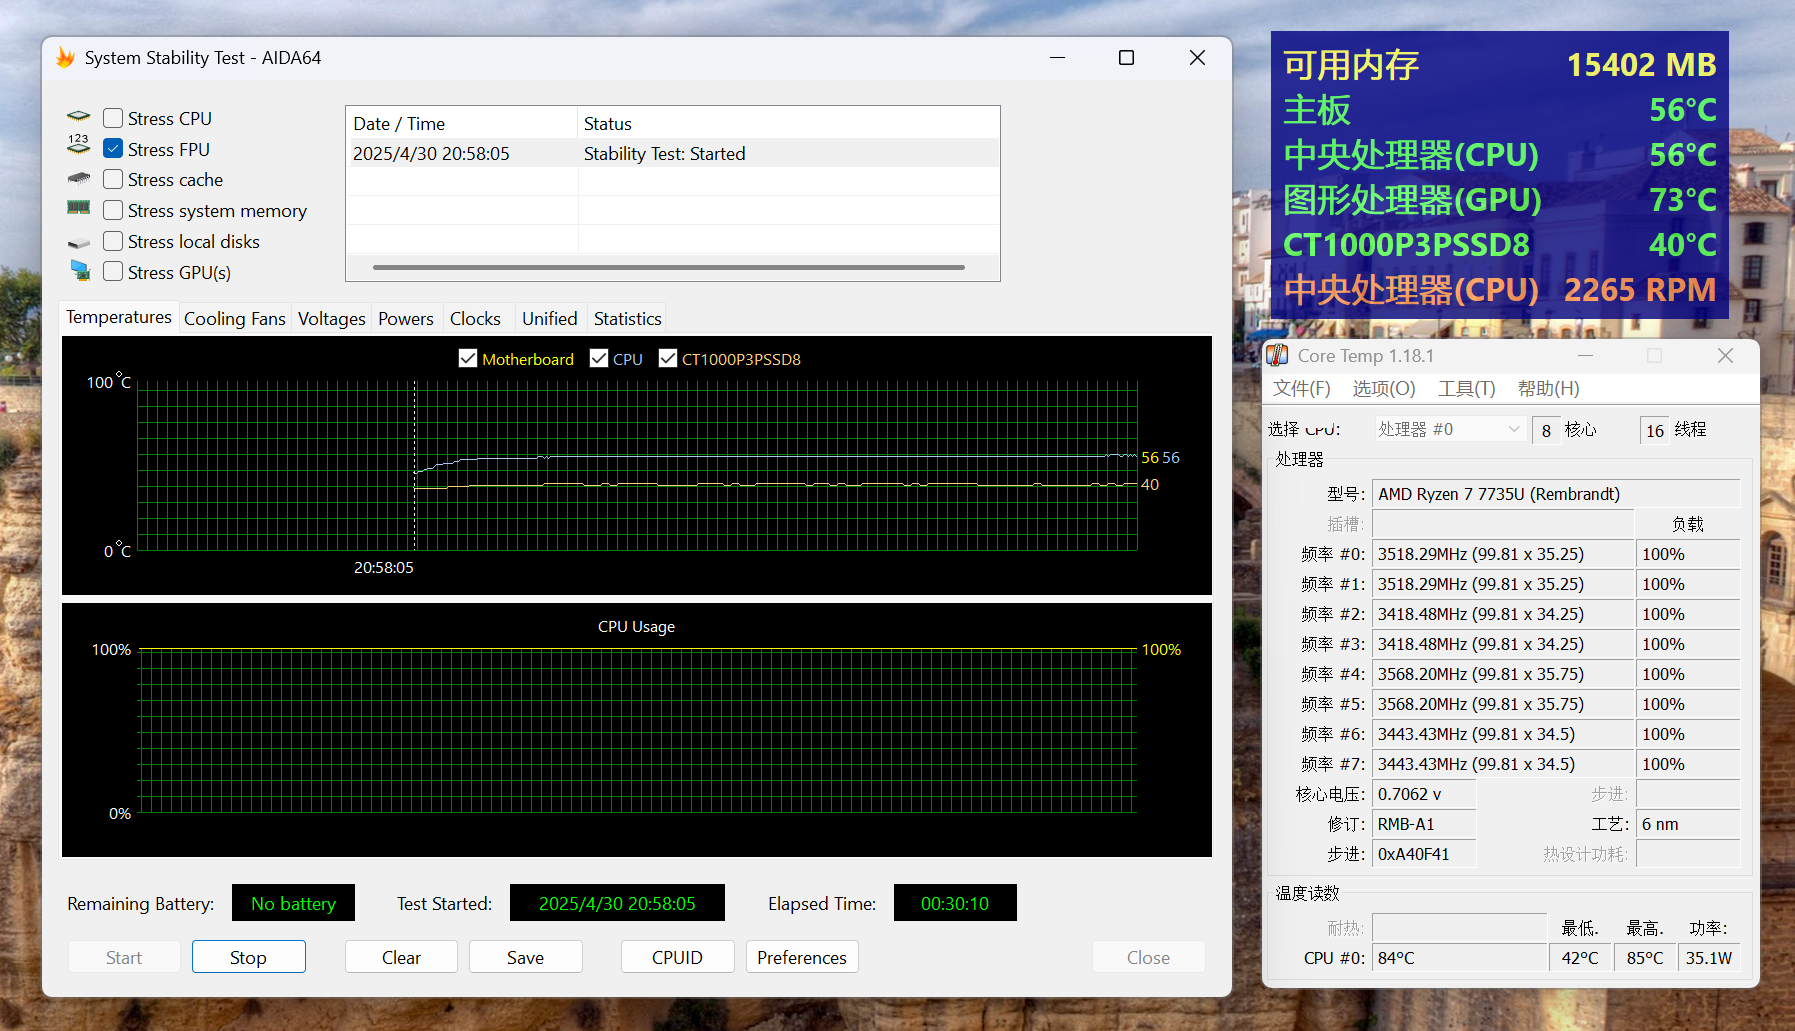This screenshot has width=1795, height=1031.
Task: Uncheck the Stress FPU checkbox
Action: click(x=113, y=149)
